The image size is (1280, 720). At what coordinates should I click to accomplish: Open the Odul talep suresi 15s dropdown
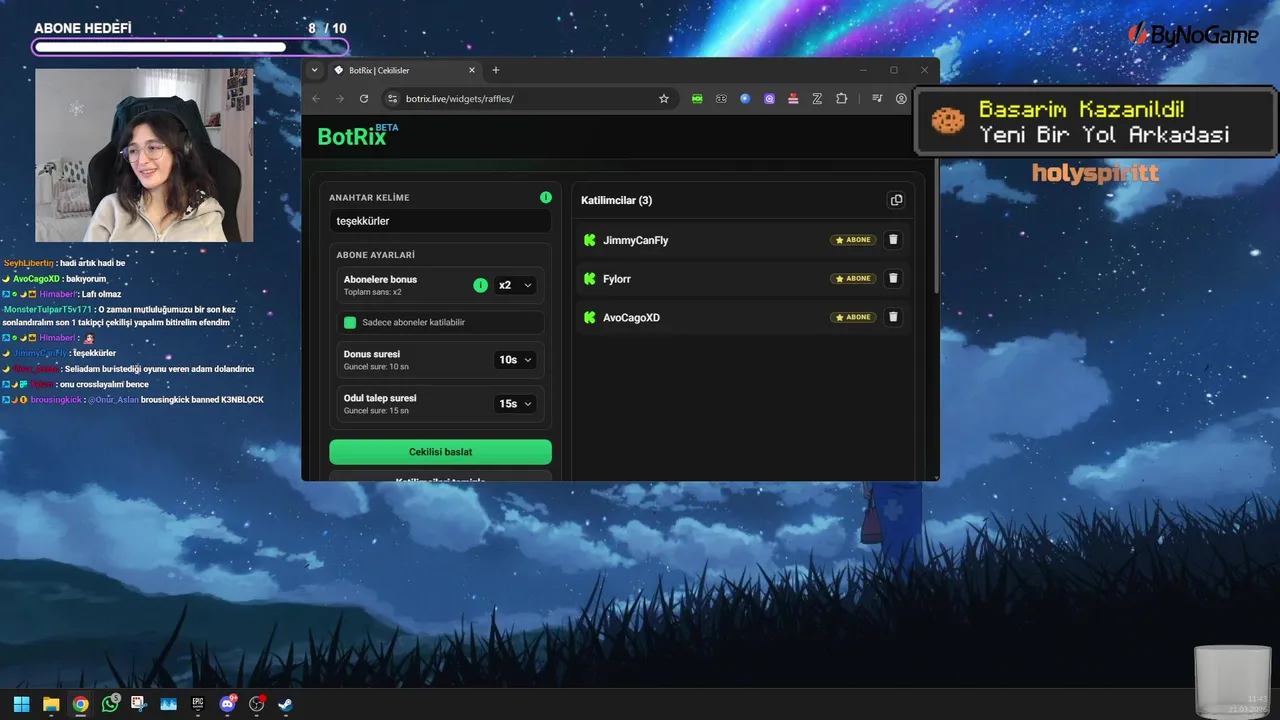[516, 404]
